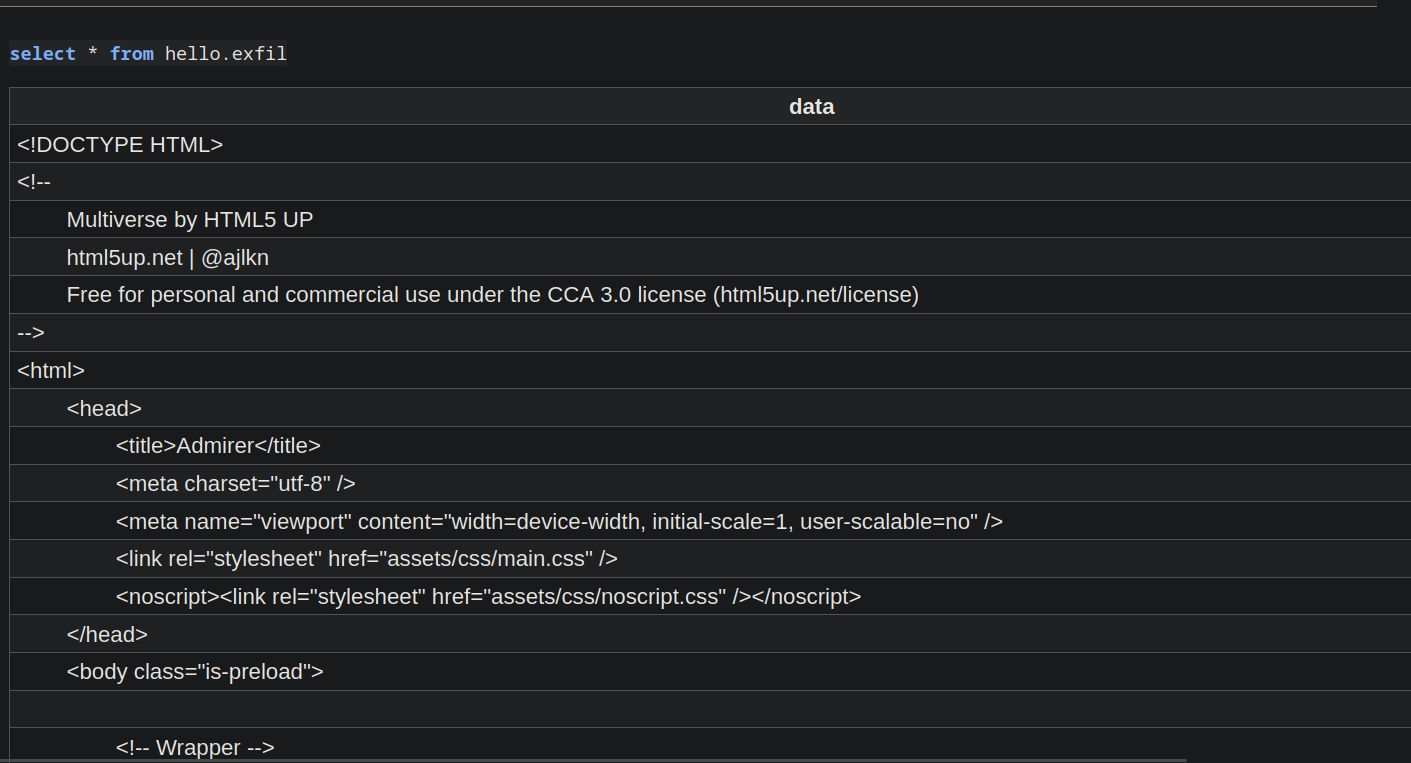
Task: Click the "data" column header
Action: click(x=811, y=106)
